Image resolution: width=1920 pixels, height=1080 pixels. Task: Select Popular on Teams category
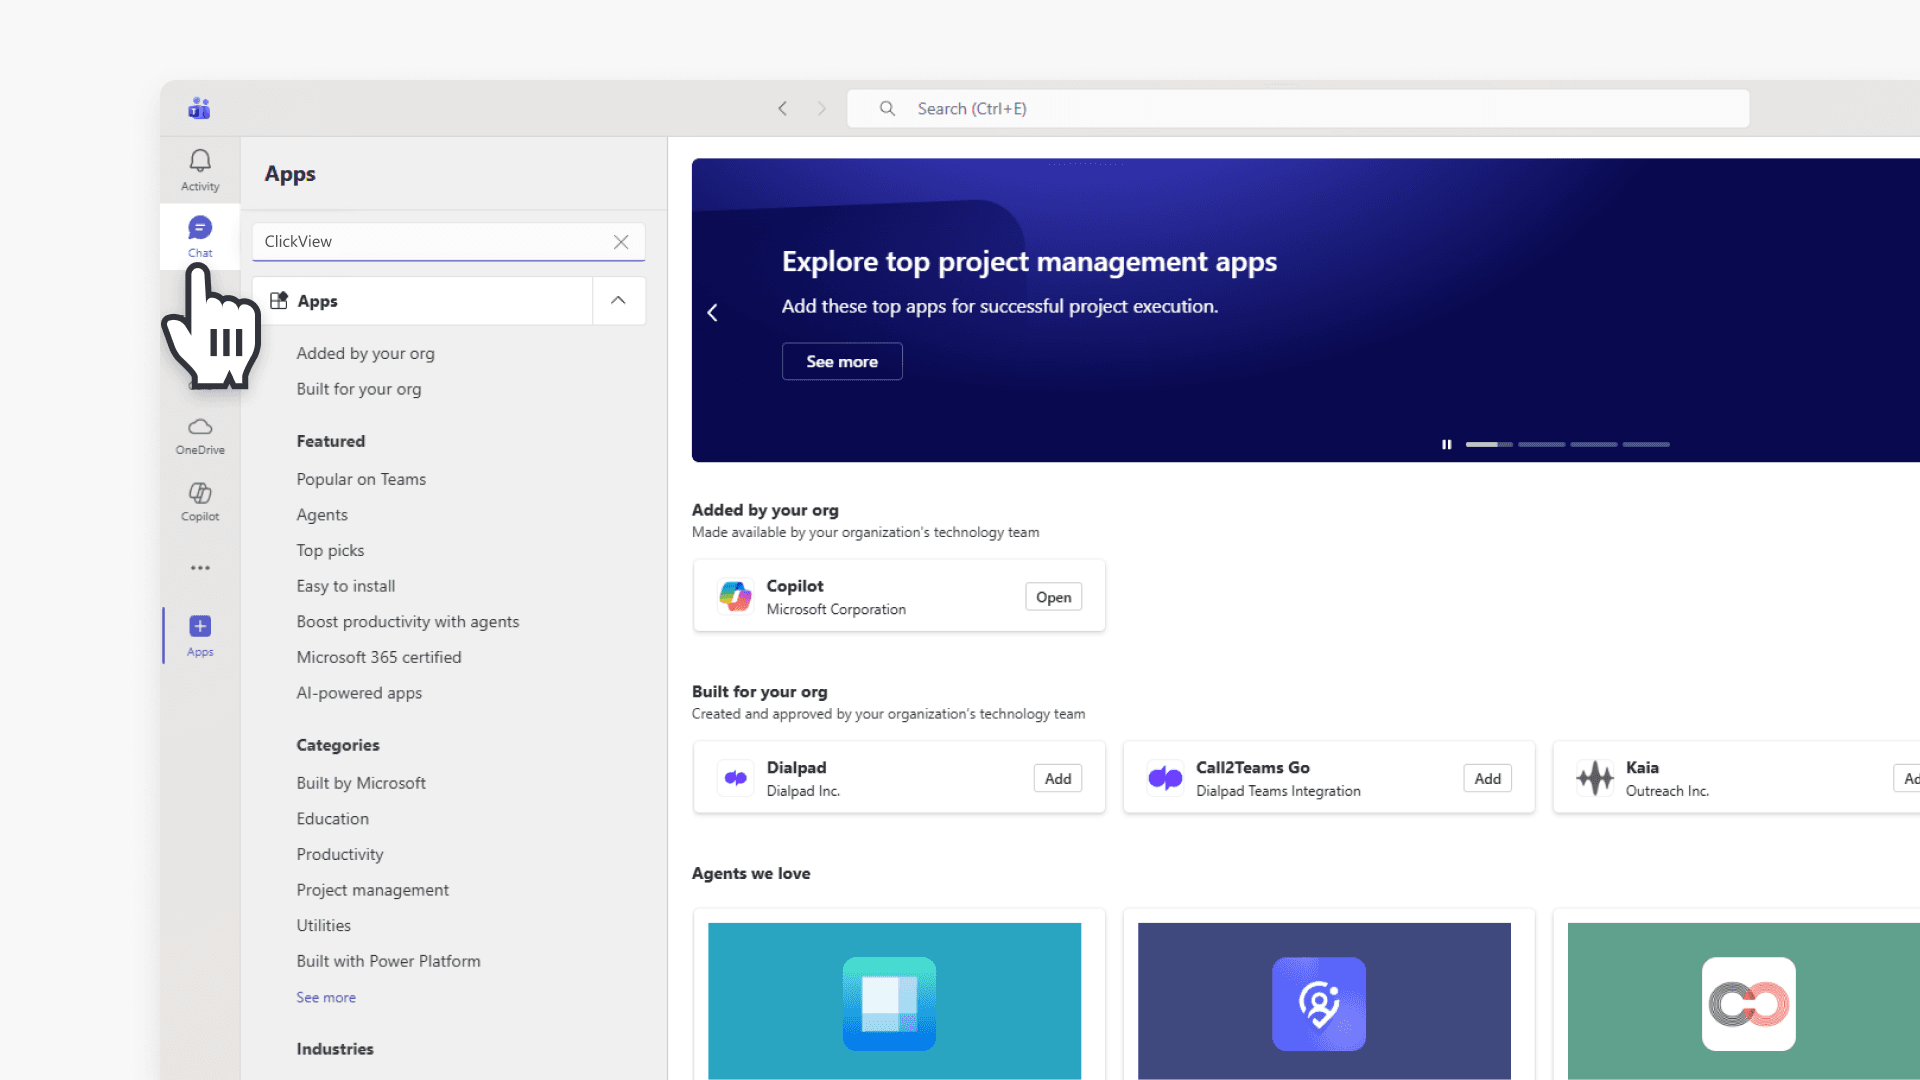[361, 479]
